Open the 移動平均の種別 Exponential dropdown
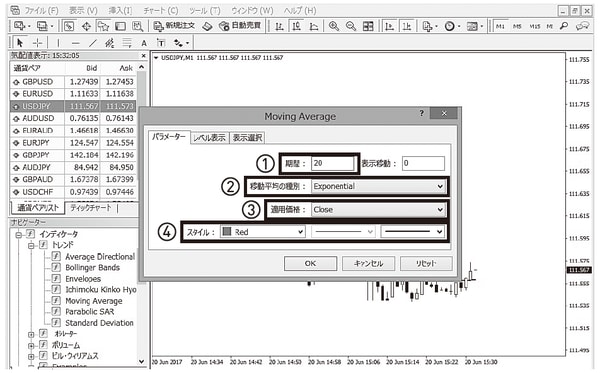This screenshot has height=373, width=600. [378, 186]
